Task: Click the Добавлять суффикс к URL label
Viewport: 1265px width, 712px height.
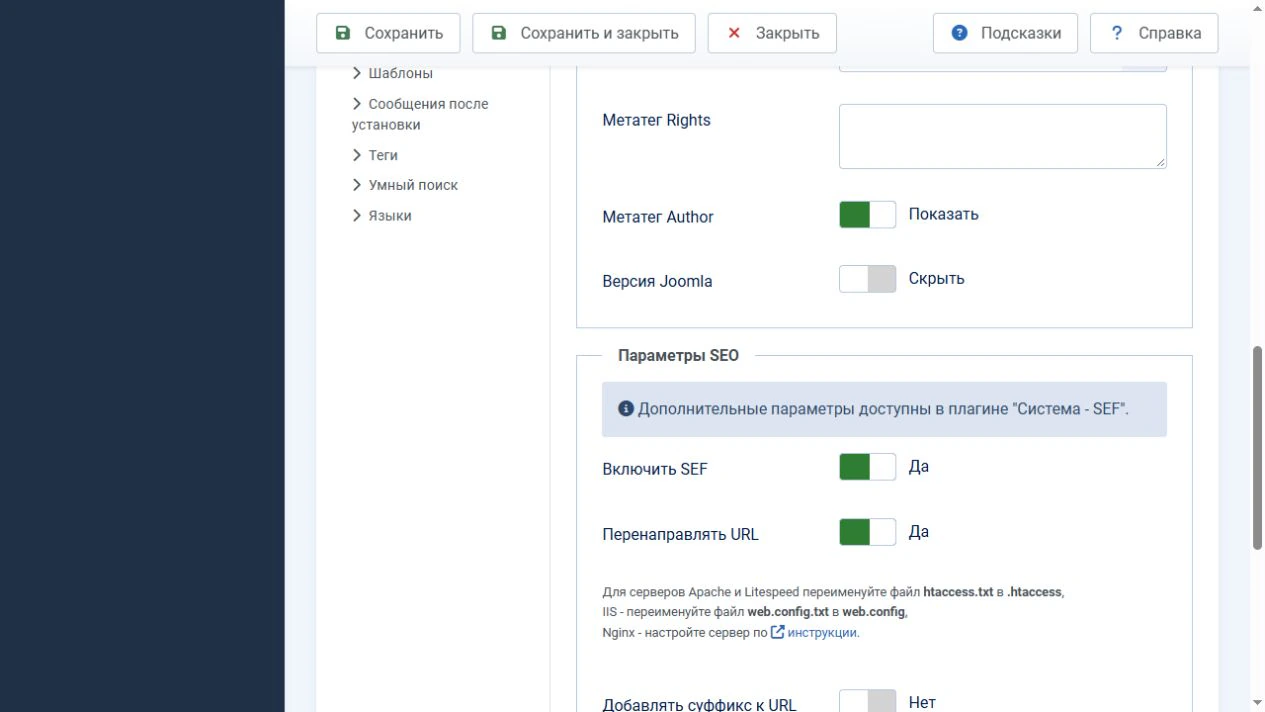Action: [699, 704]
